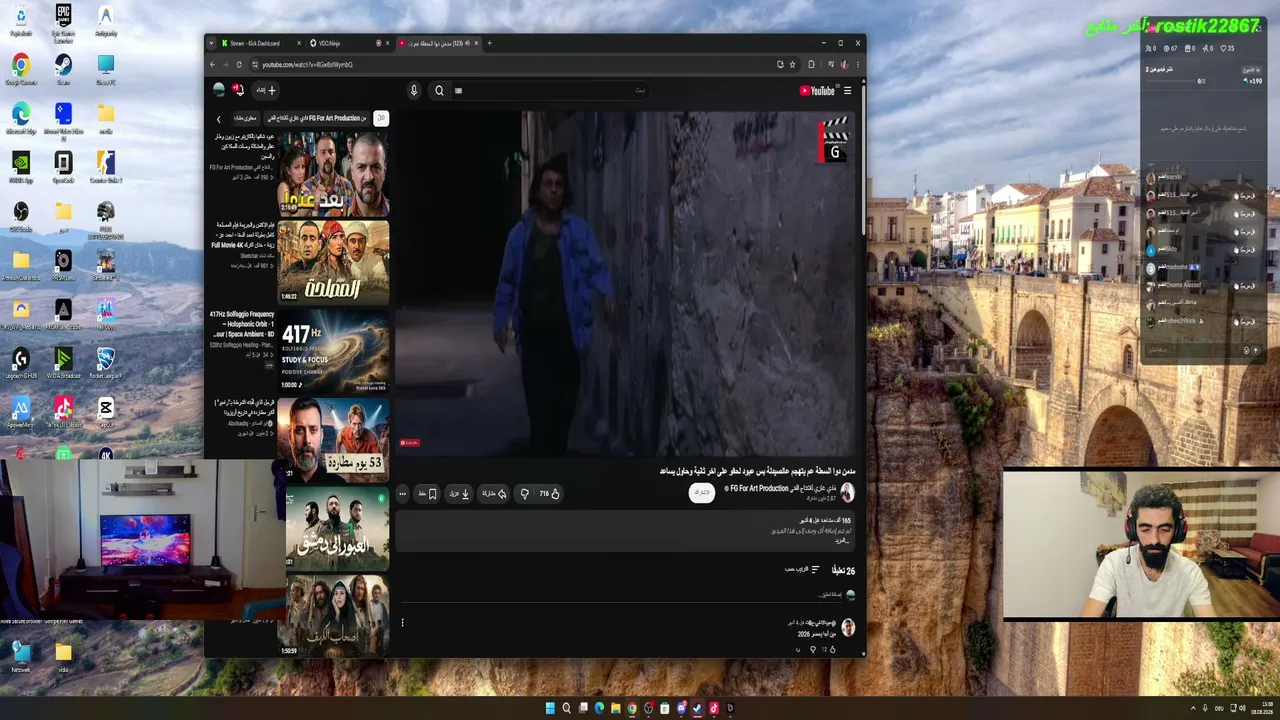Click the YouTube search magnifier button

(x=439, y=90)
